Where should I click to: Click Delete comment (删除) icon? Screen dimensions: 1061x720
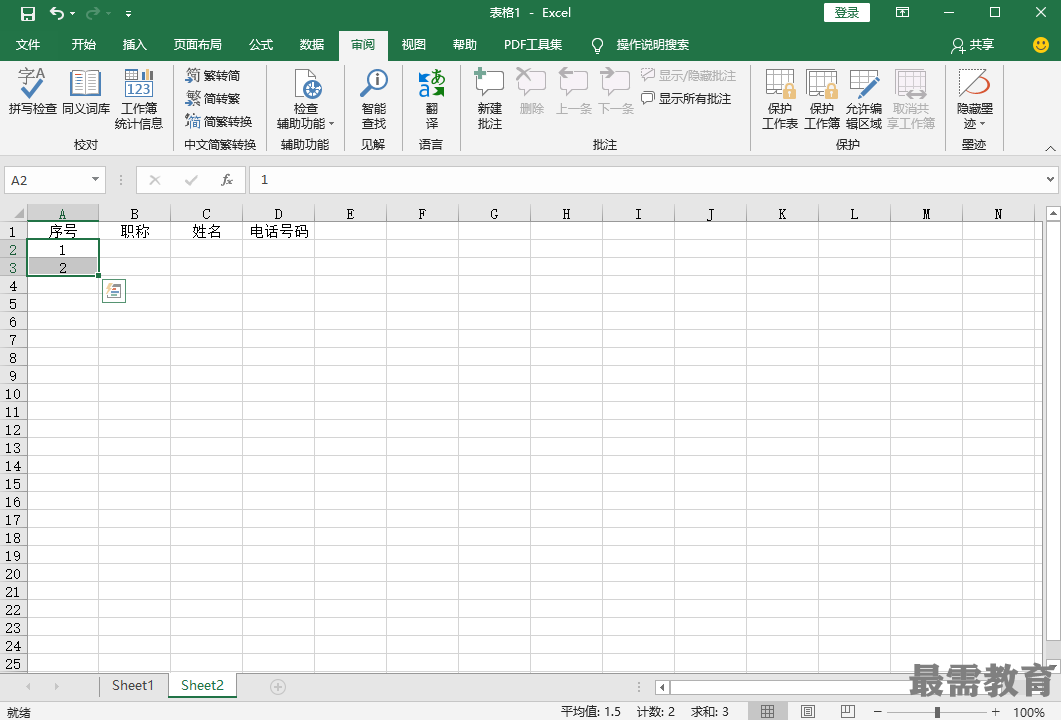pos(532,92)
